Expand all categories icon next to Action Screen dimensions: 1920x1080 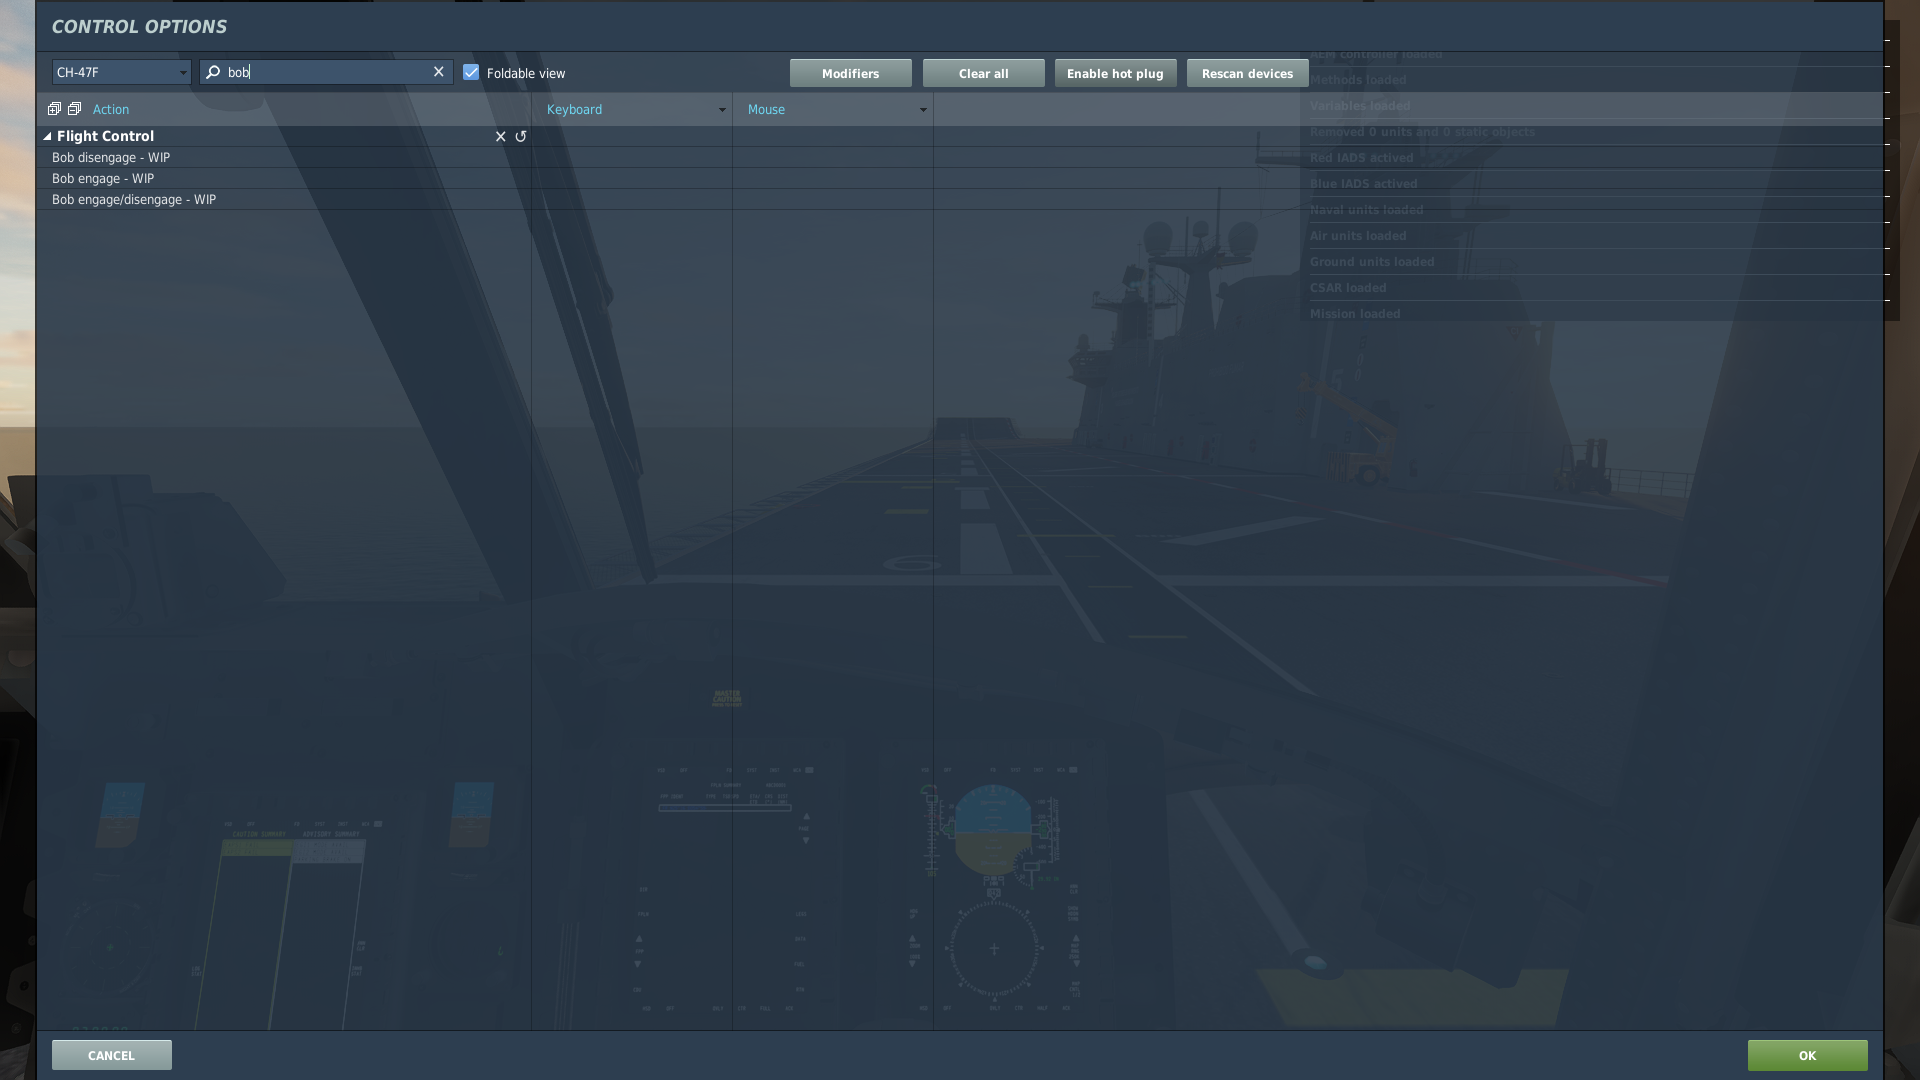tap(54, 109)
